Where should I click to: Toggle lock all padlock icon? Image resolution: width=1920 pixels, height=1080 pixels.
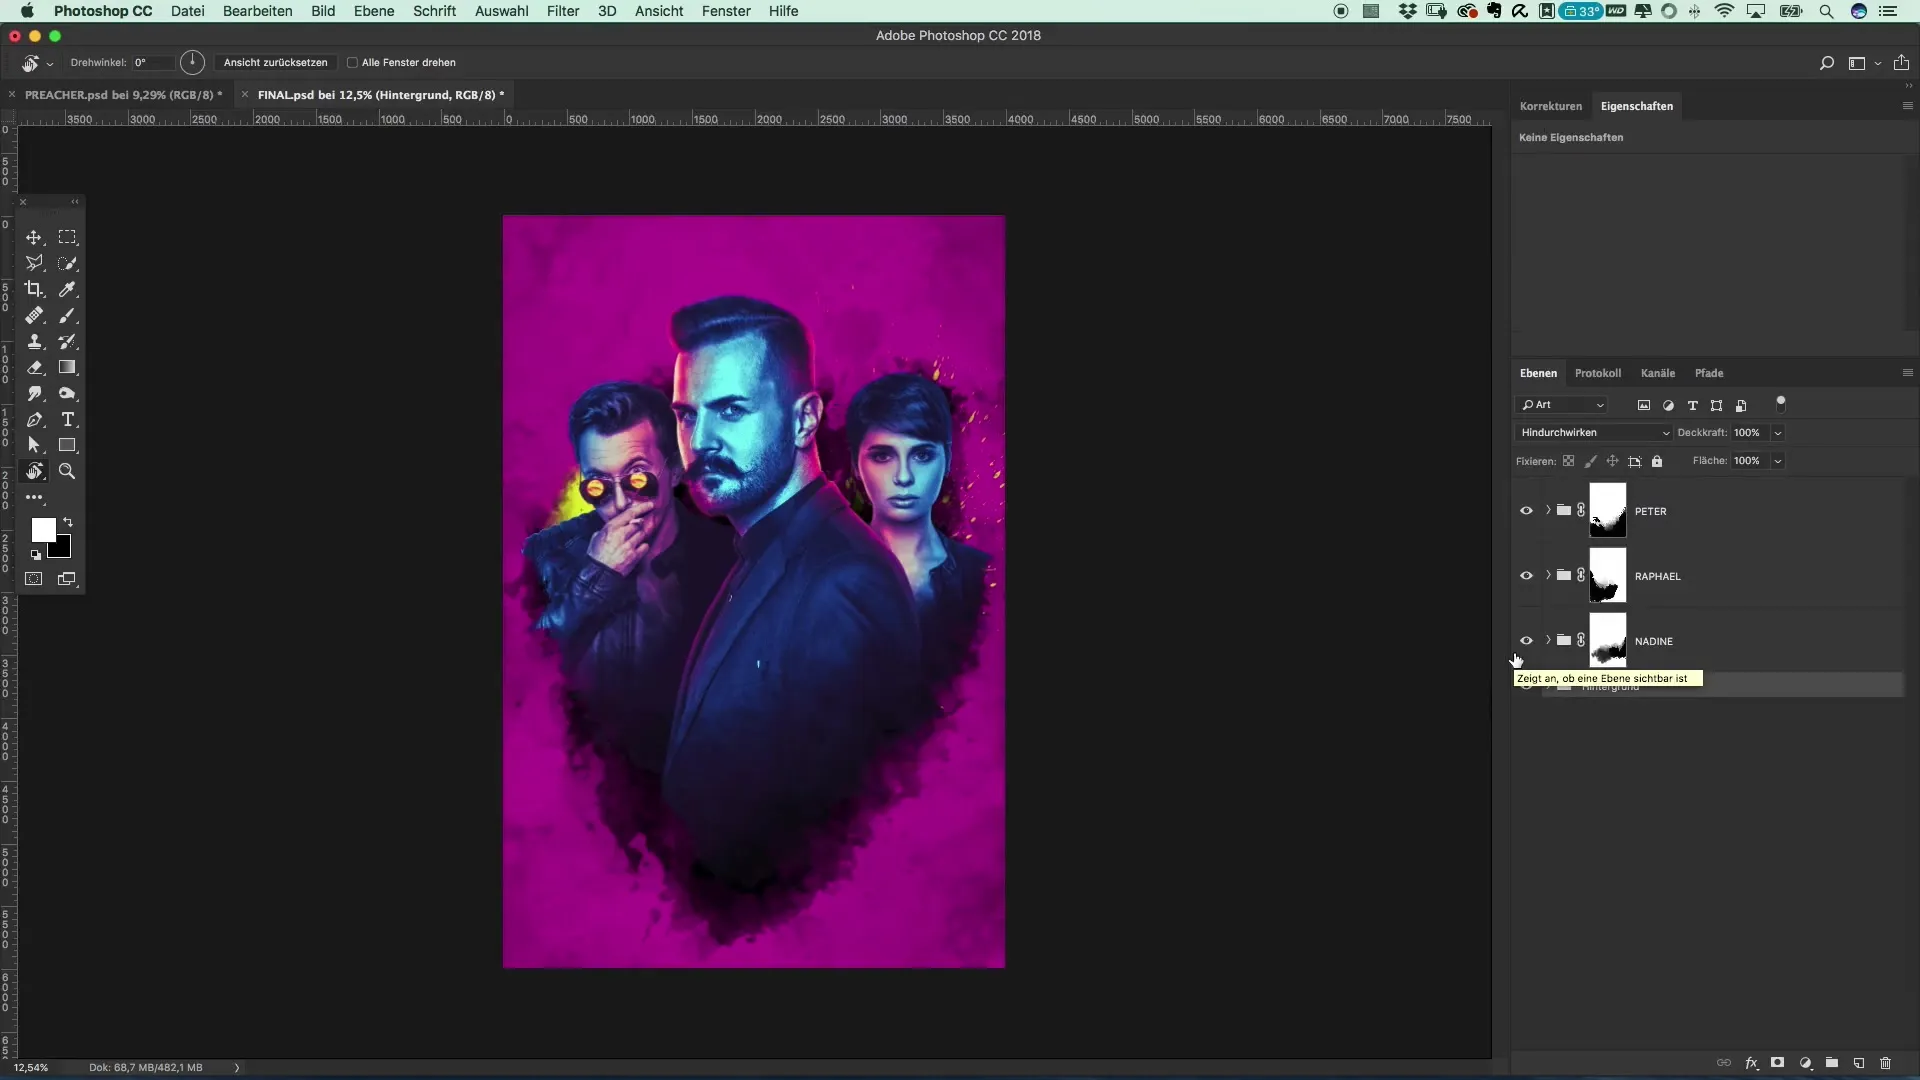point(1657,461)
